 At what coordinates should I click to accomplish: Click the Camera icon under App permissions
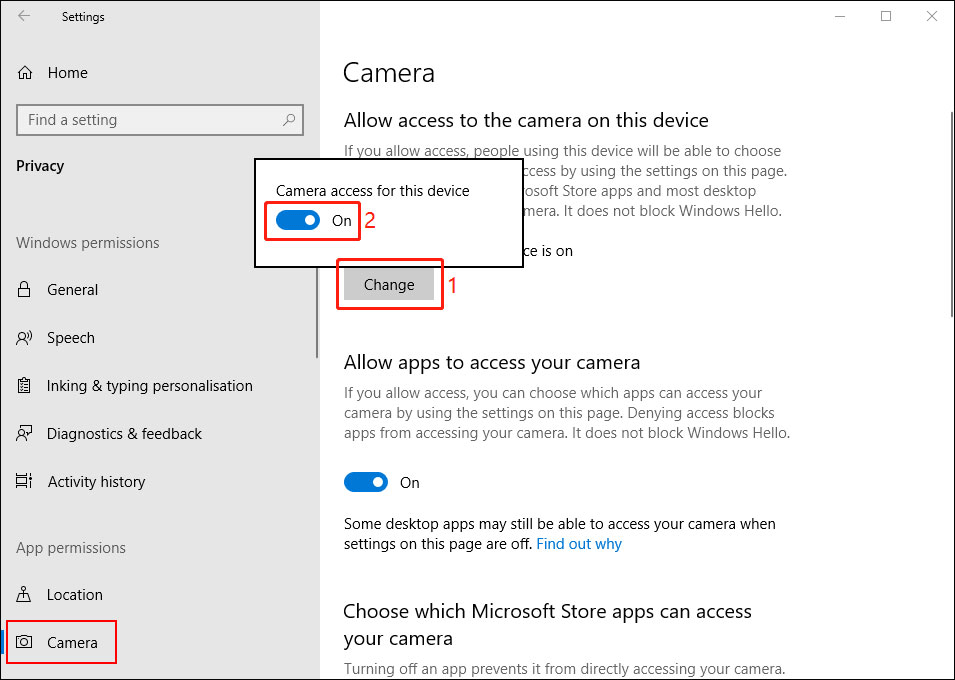(x=23, y=642)
